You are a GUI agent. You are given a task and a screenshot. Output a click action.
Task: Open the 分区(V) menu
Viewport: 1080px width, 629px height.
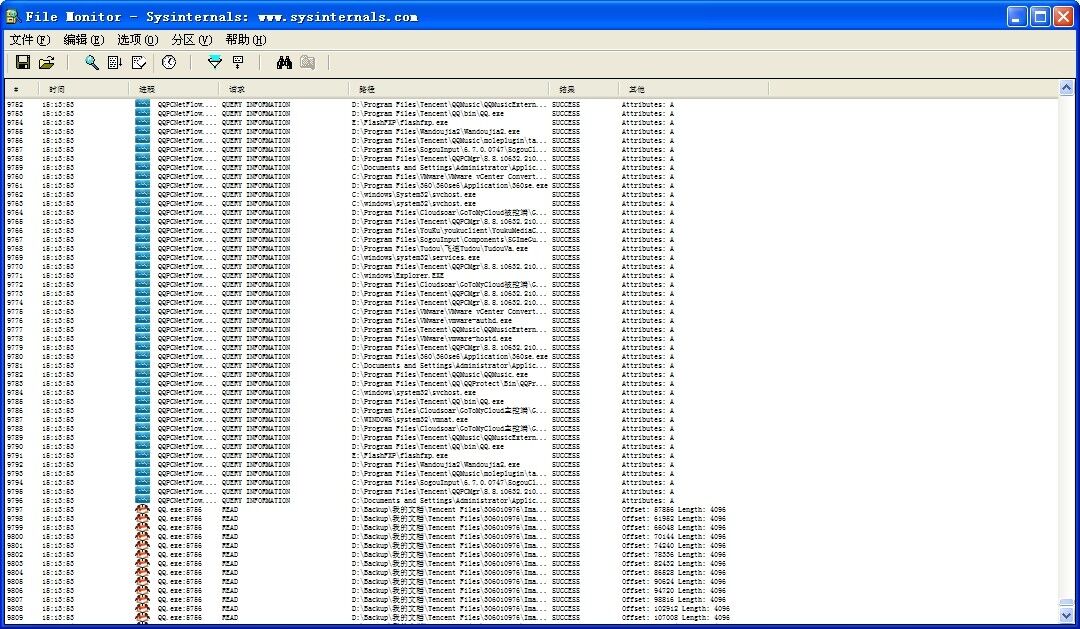coord(191,40)
